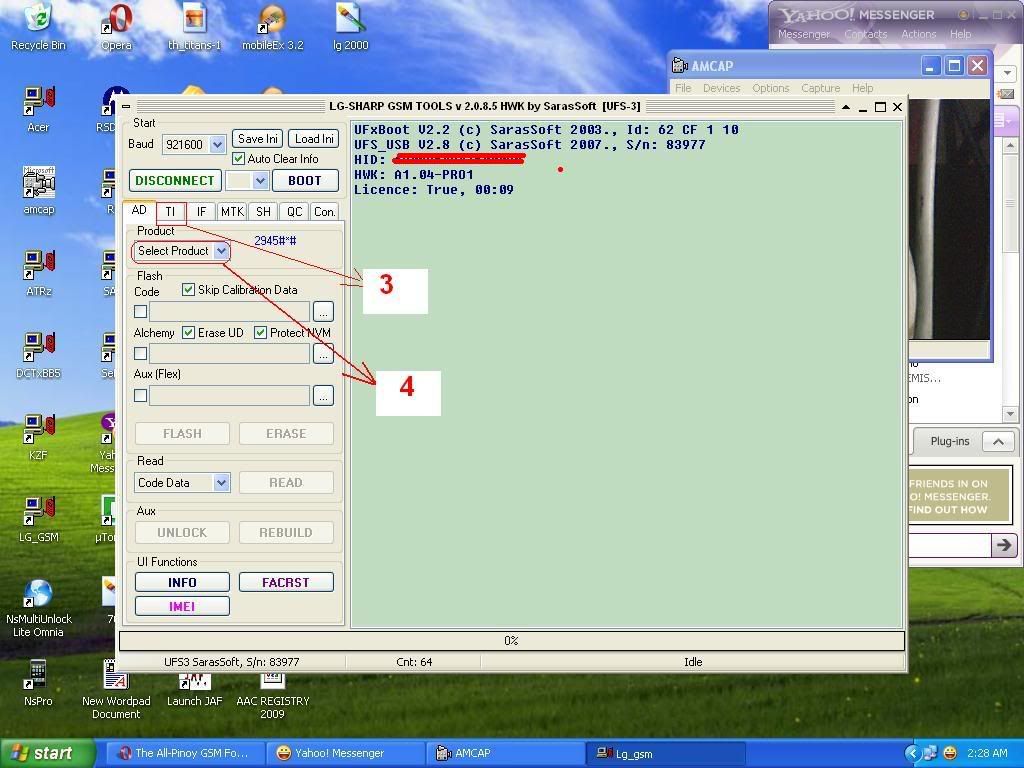The width and height of the screenshot is (1024, 768).
Task: Click the IMEI button
Action: [x=182, y=606]
